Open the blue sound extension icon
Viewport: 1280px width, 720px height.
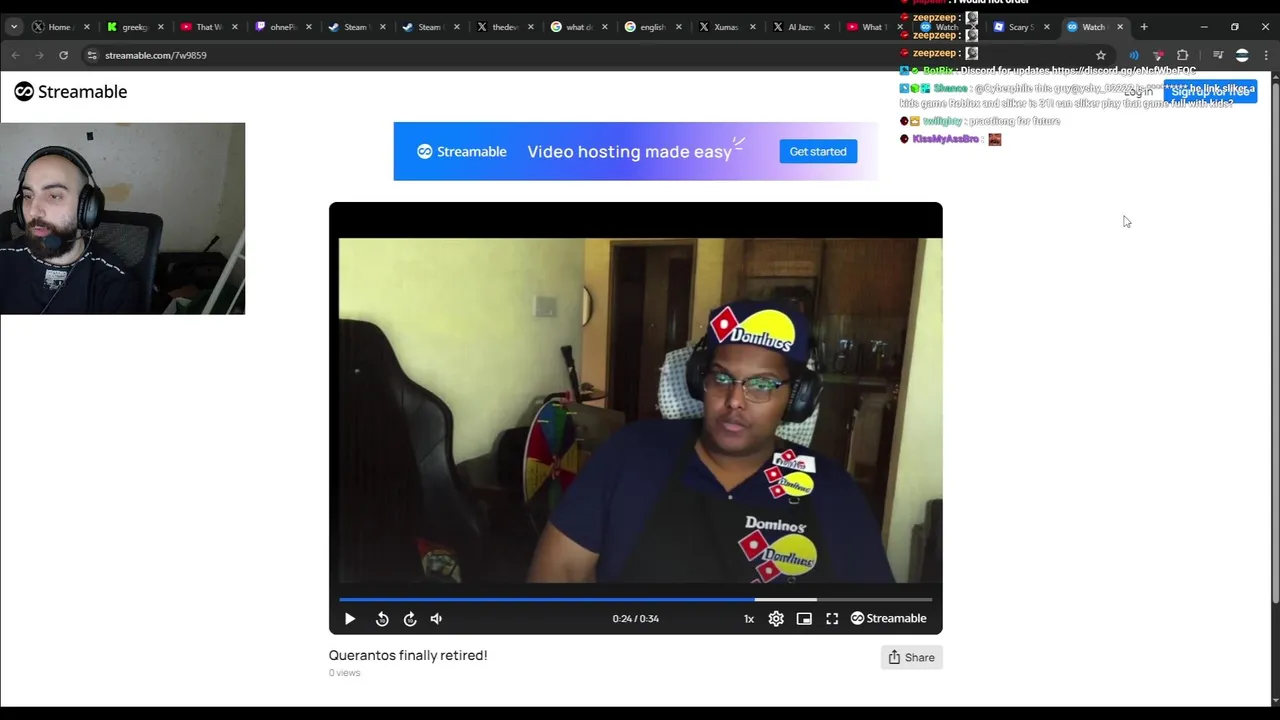[1134, 55]
